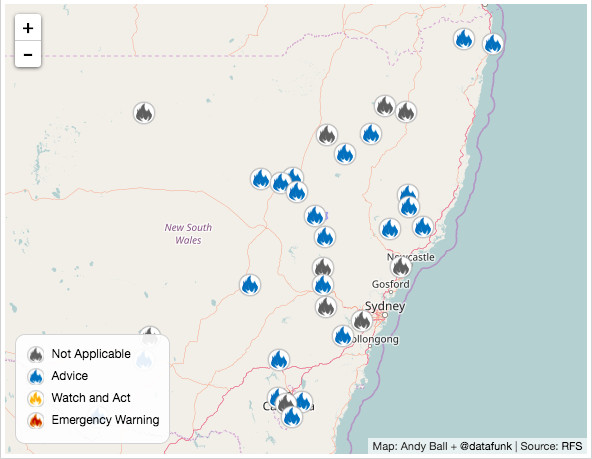This screenshot has width=592, height=459.
Task: Open the @datafunk attribution link
Action: (x=486, y=446)
